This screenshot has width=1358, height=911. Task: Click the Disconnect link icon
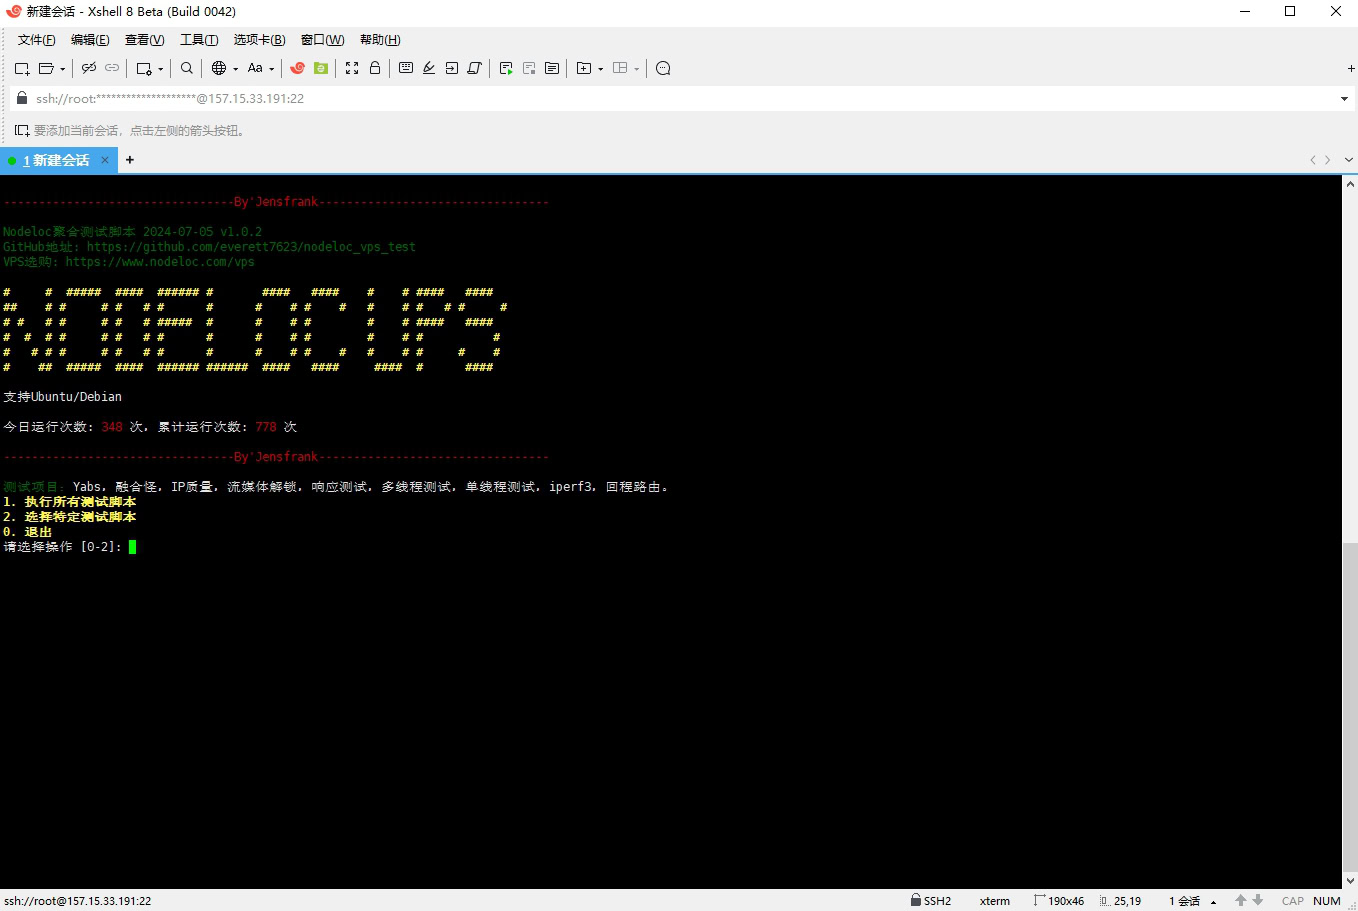[89, 68]
